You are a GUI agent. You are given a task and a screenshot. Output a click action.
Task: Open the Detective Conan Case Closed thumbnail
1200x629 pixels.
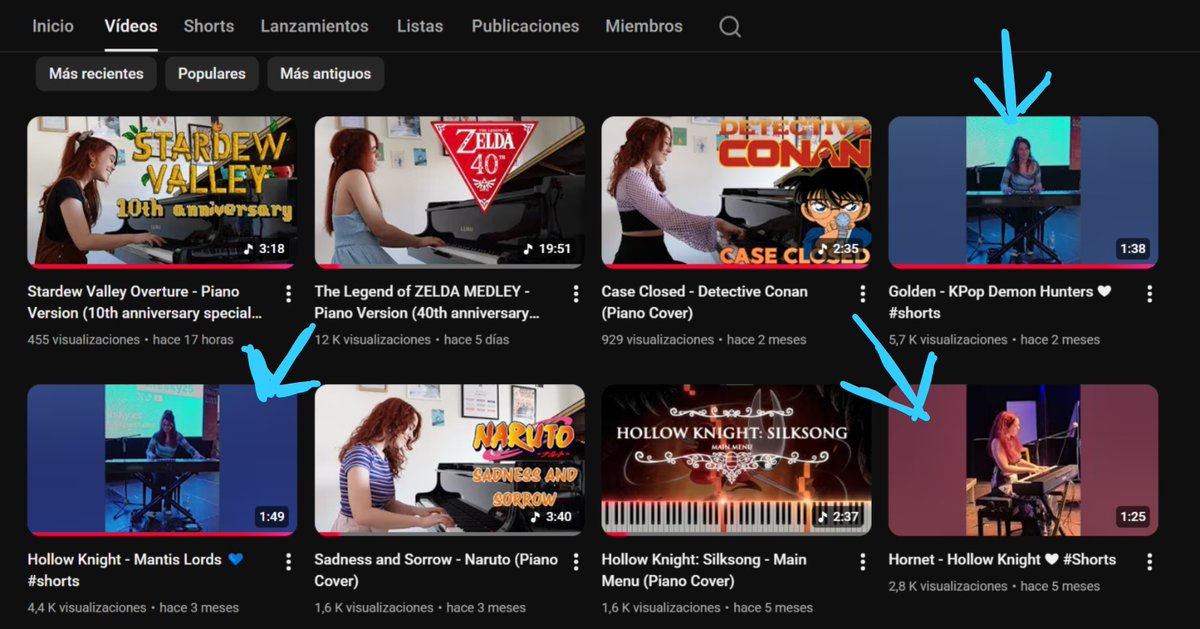tap(736, 192)
